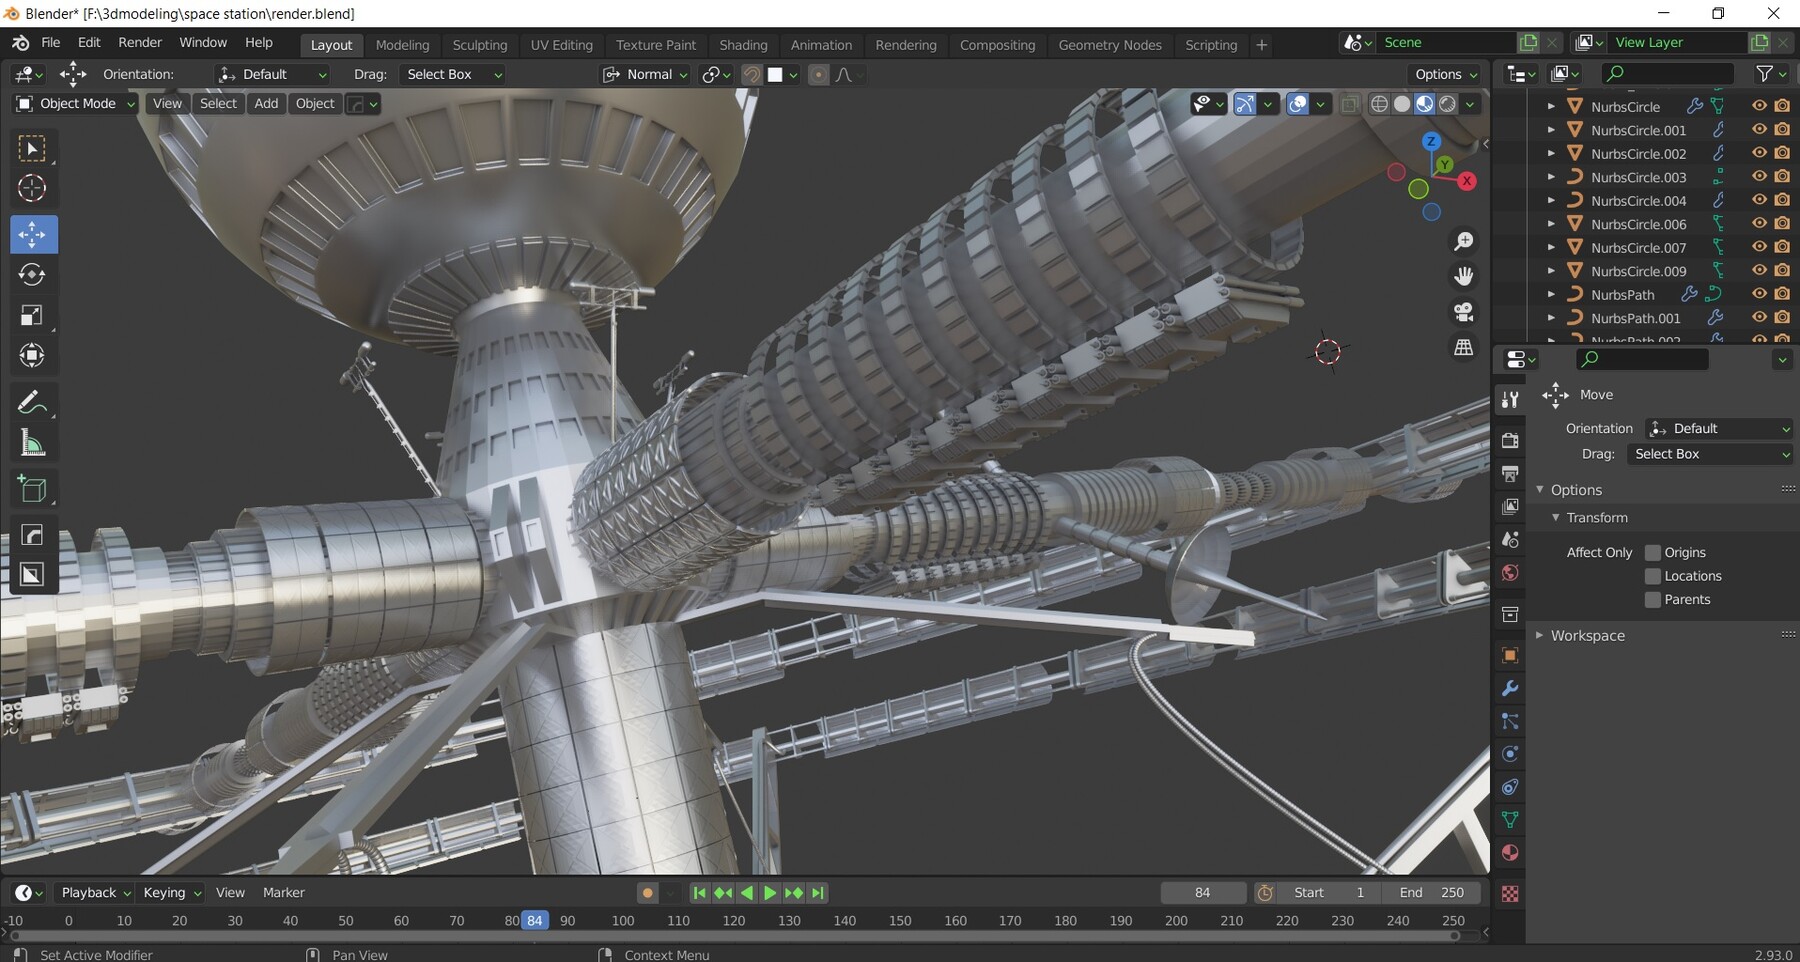Open the Material Properties tab
1800x962 pixels.
click(1510, 852)
